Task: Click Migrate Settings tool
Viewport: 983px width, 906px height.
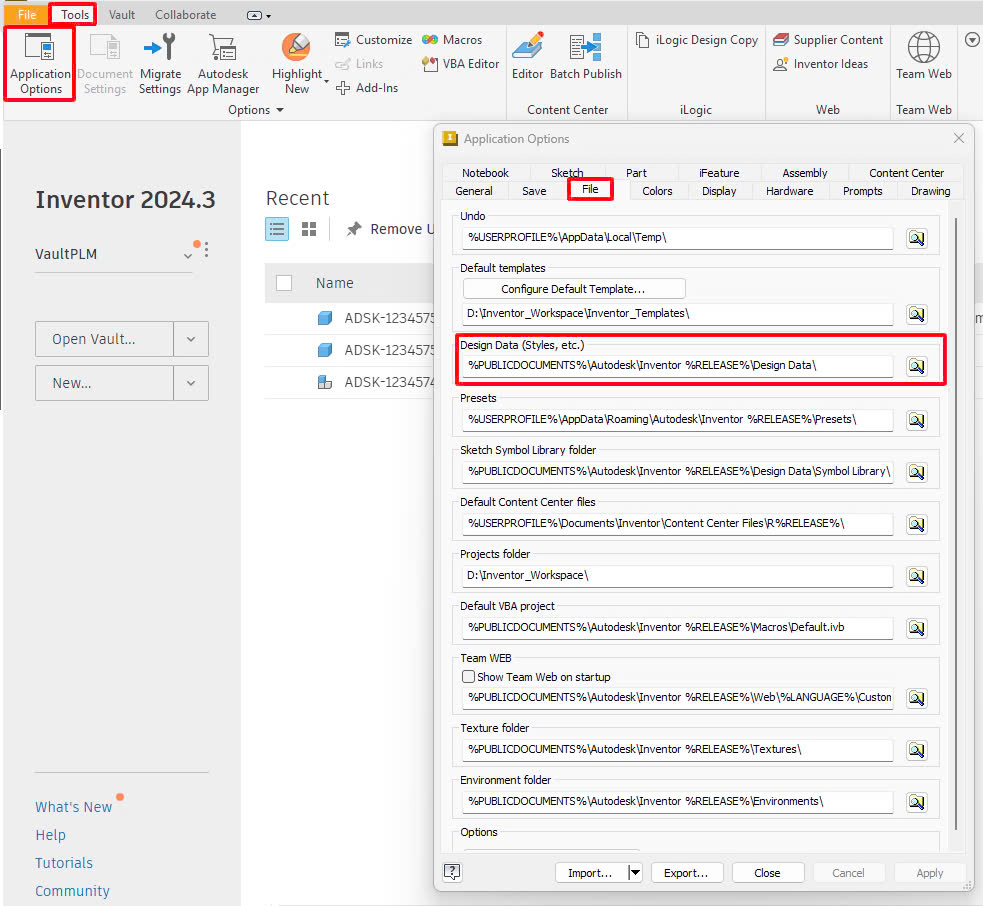Action: 160,63
